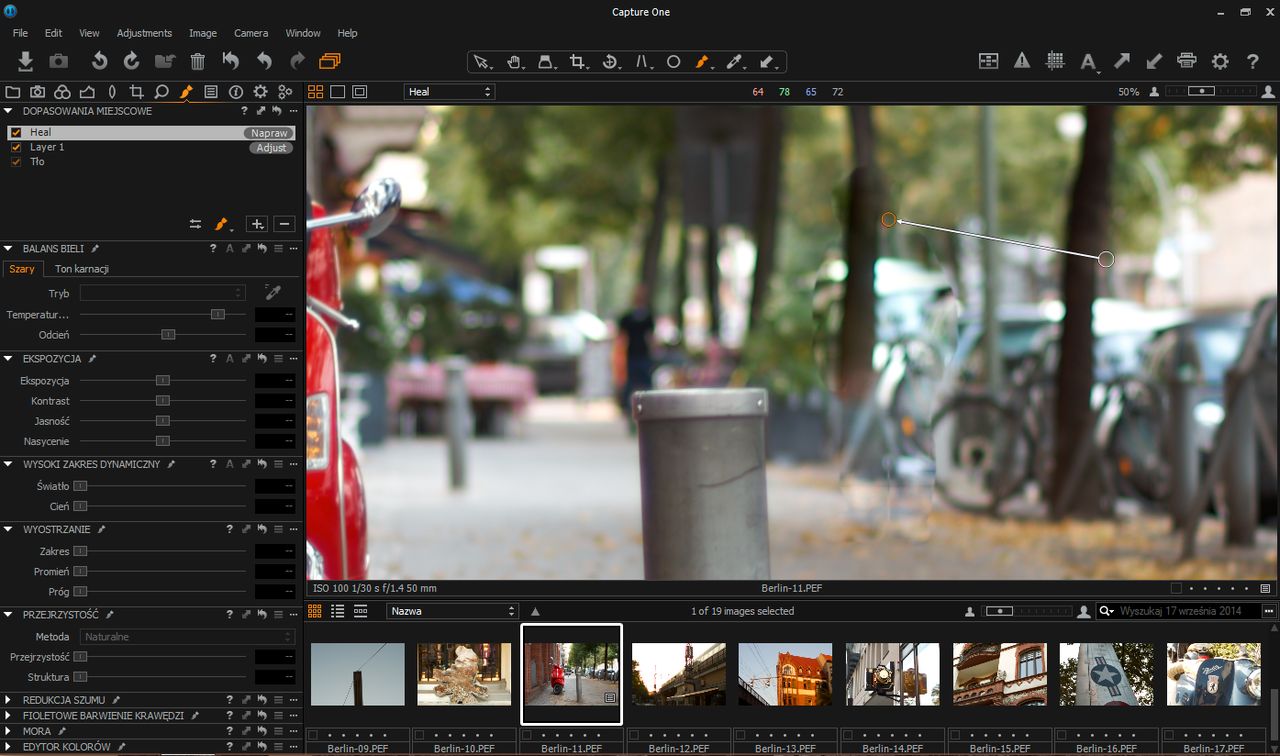The height and width of the screenshot is (756, 1280).
Task: Add new layer with plus icon
Action: tap(257, 224)
